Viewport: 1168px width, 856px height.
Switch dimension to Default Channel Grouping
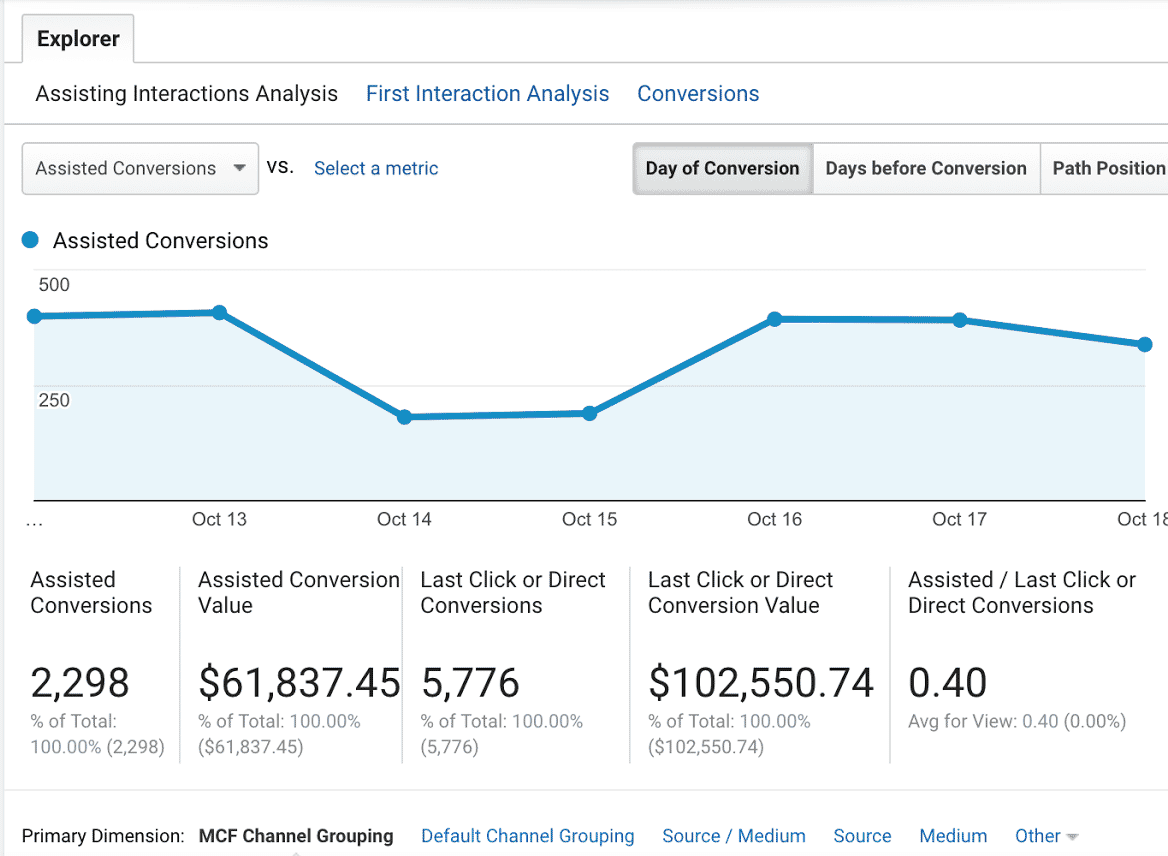pyautogui.click(x=527, y=836)
